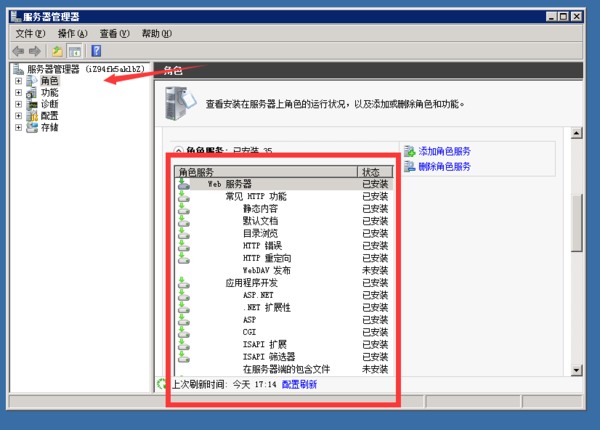The image size is (600, 430).
Task: Expand the 诊断 tree node
Action: pyautogui.click(x=18, y=104)
